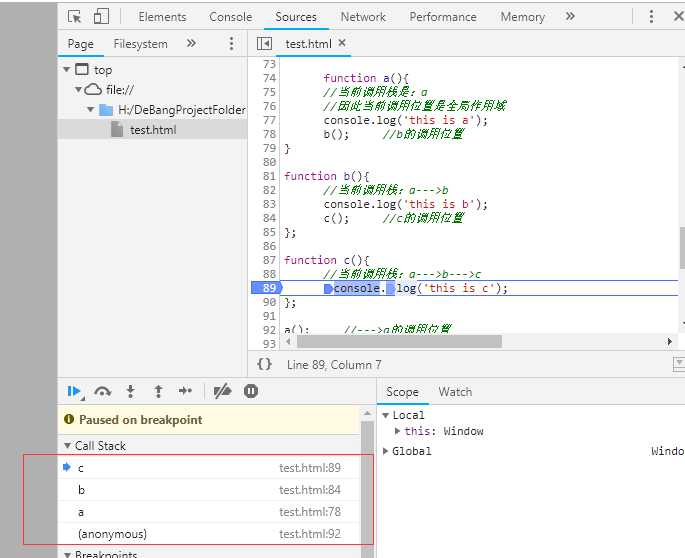Collapse the top frame tree node

(66, 69)
